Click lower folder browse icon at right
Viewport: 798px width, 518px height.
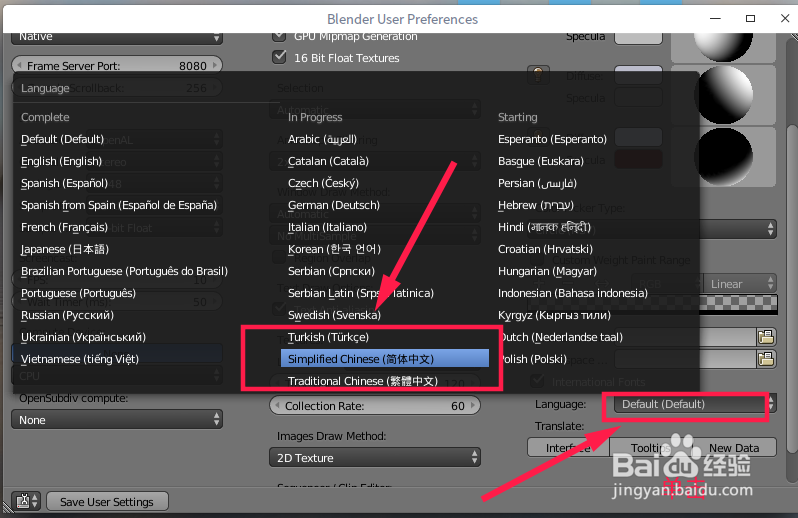pyautogui.click(x=766, y=359)
